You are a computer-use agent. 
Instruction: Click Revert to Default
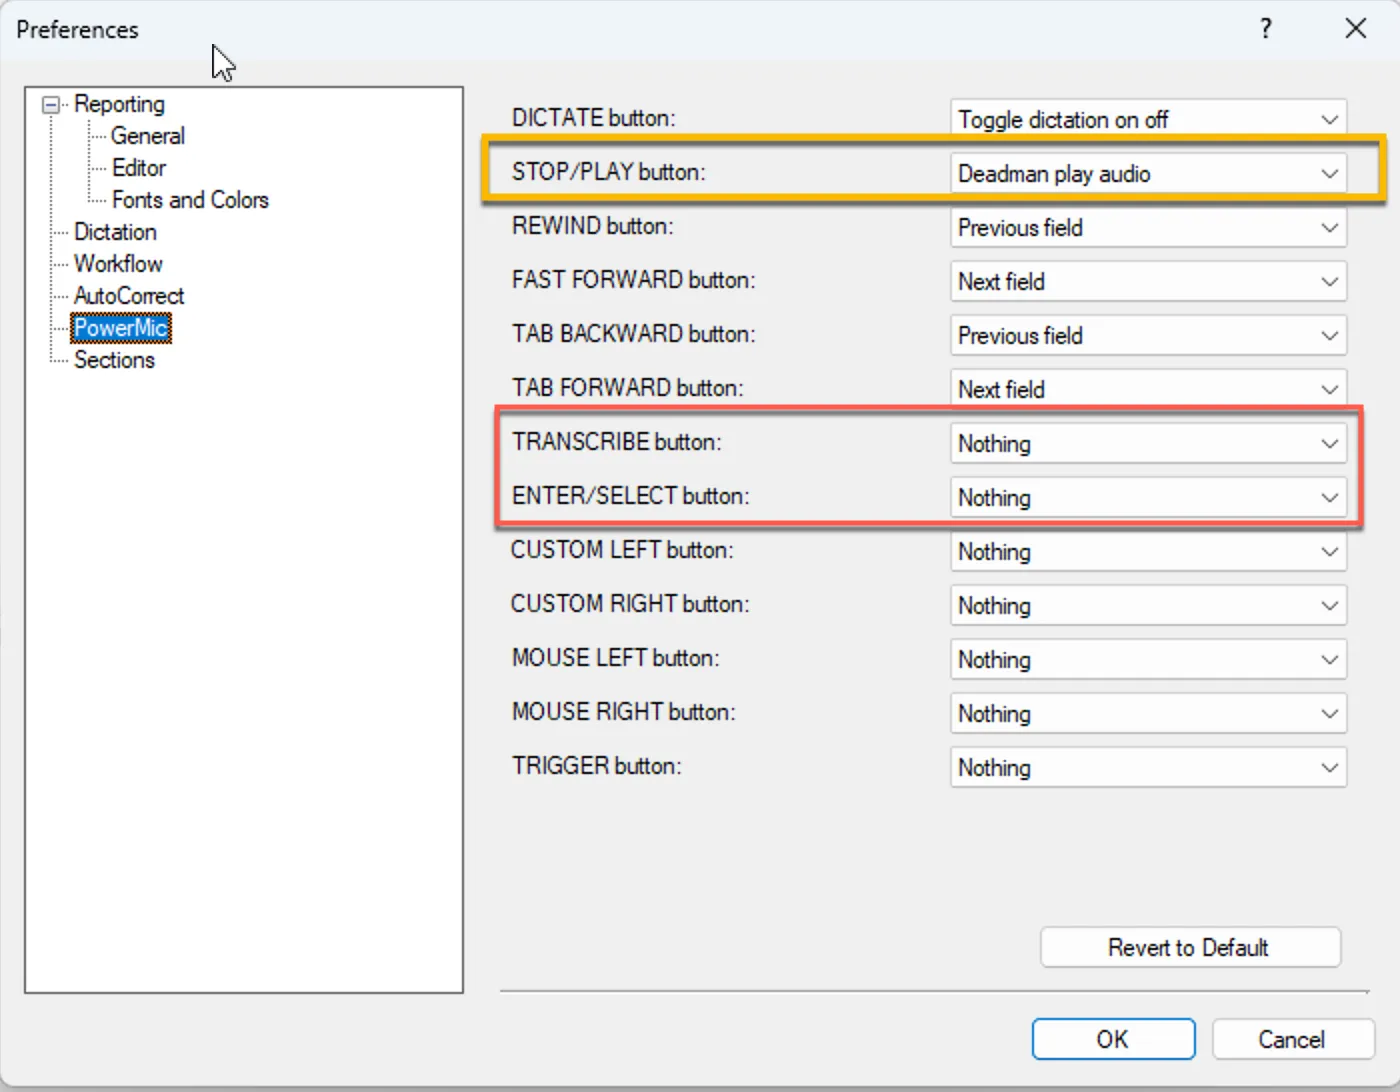click(x=1189, y=947)
